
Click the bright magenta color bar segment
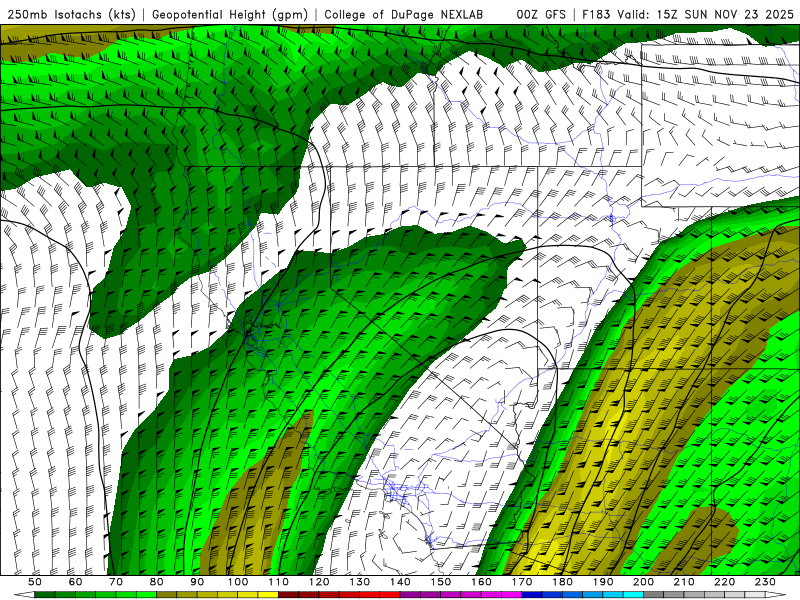pos(511,594)
